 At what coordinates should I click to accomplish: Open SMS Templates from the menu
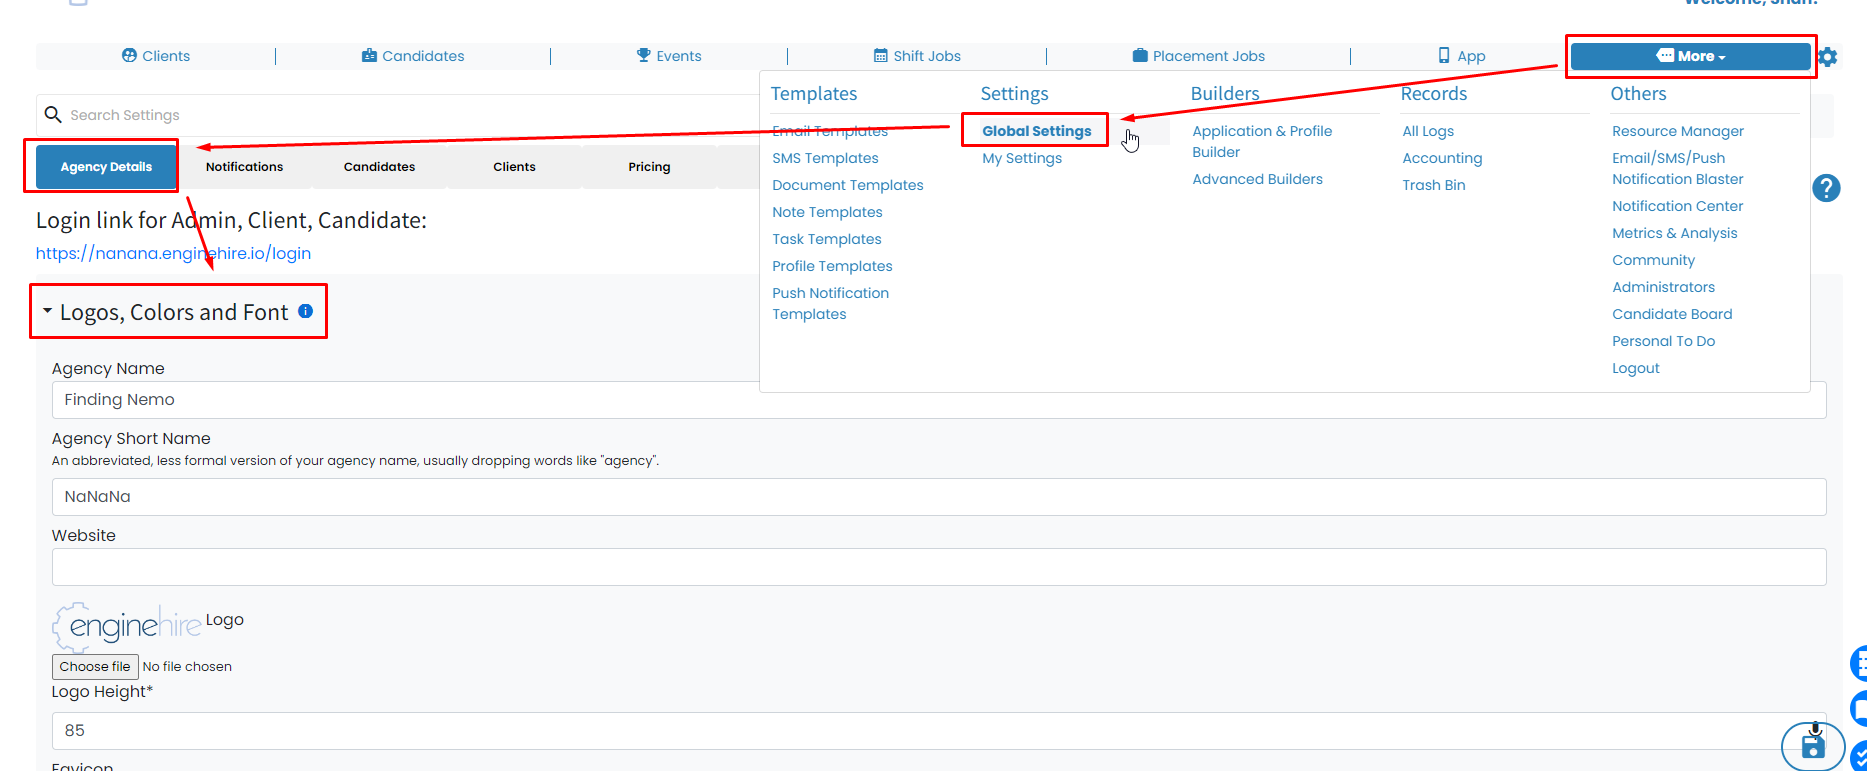pyautogui.click(x=825, y=158)
